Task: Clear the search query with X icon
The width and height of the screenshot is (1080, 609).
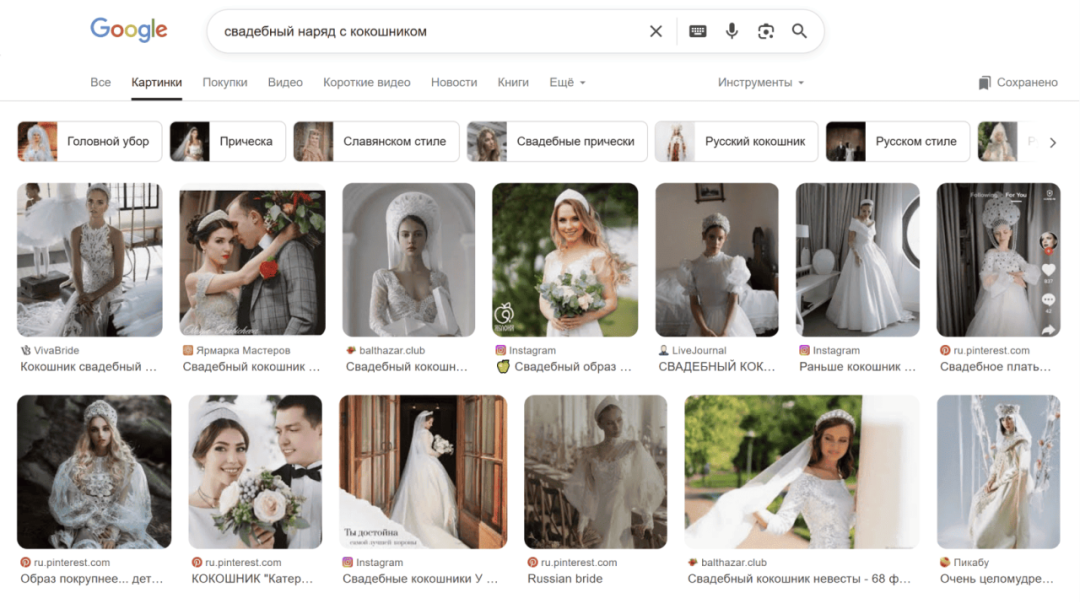Action: coord(656,31)
